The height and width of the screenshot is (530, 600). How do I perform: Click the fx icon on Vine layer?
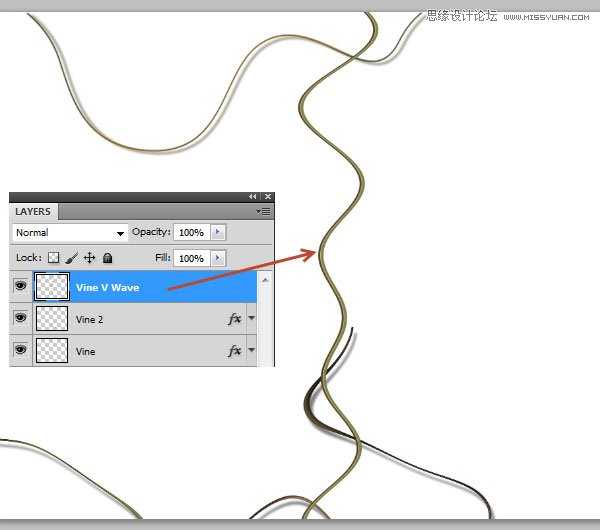point(235,350)
